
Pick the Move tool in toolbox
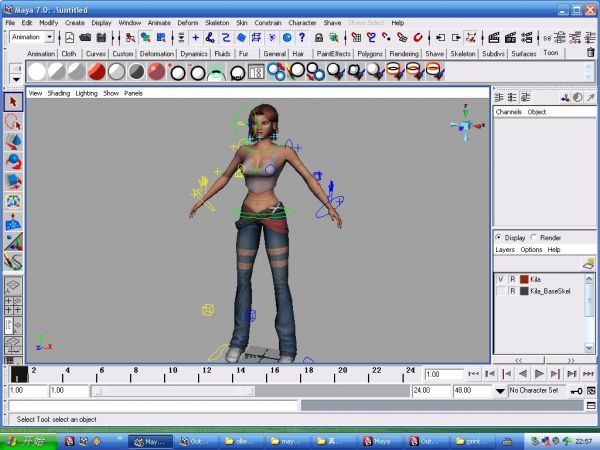click(x=13, y=142)
